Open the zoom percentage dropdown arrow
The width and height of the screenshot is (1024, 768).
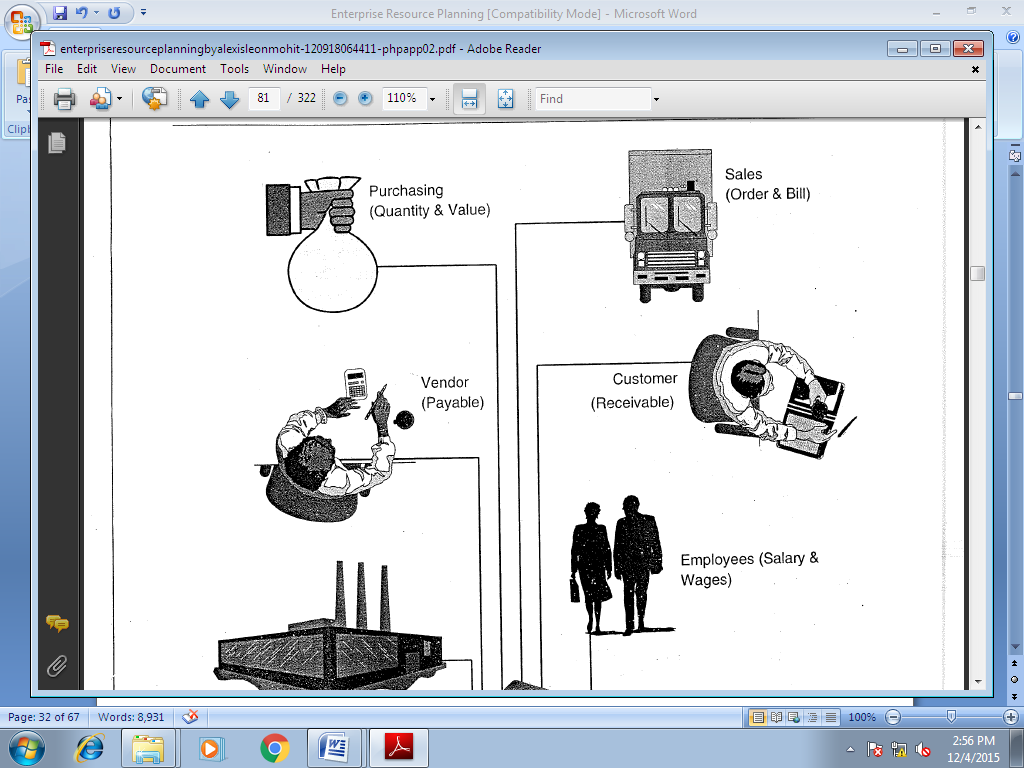(x=432, y=99)
